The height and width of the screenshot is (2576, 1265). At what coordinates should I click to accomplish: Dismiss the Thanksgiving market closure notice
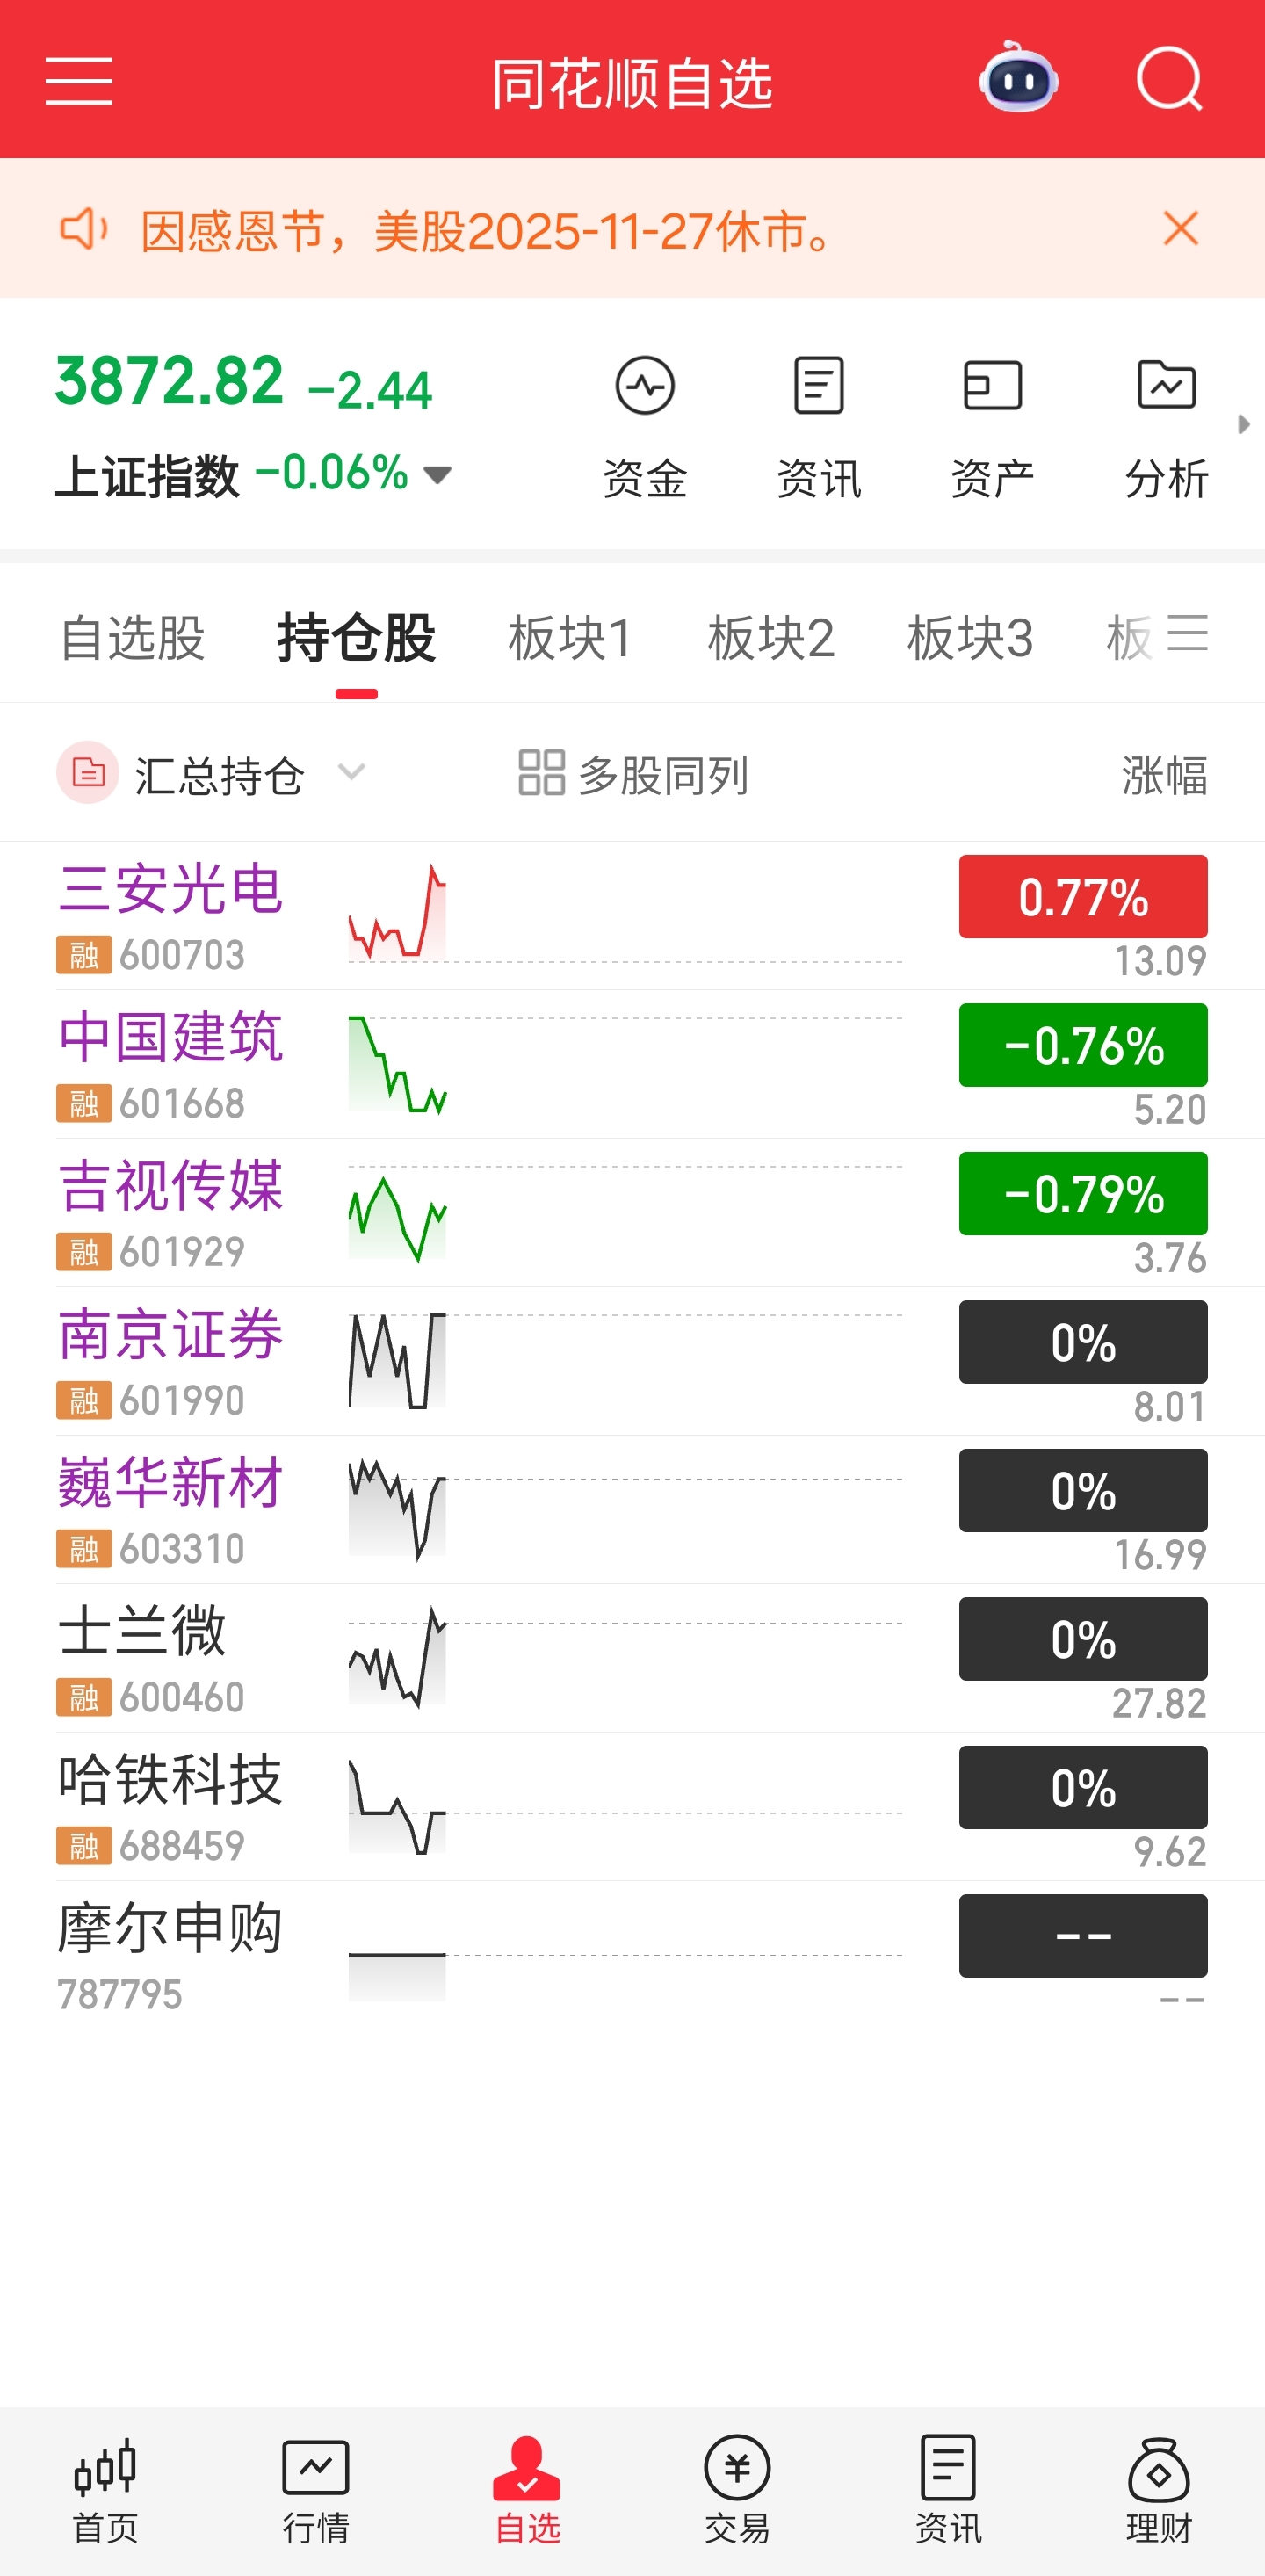point(1181,229)
